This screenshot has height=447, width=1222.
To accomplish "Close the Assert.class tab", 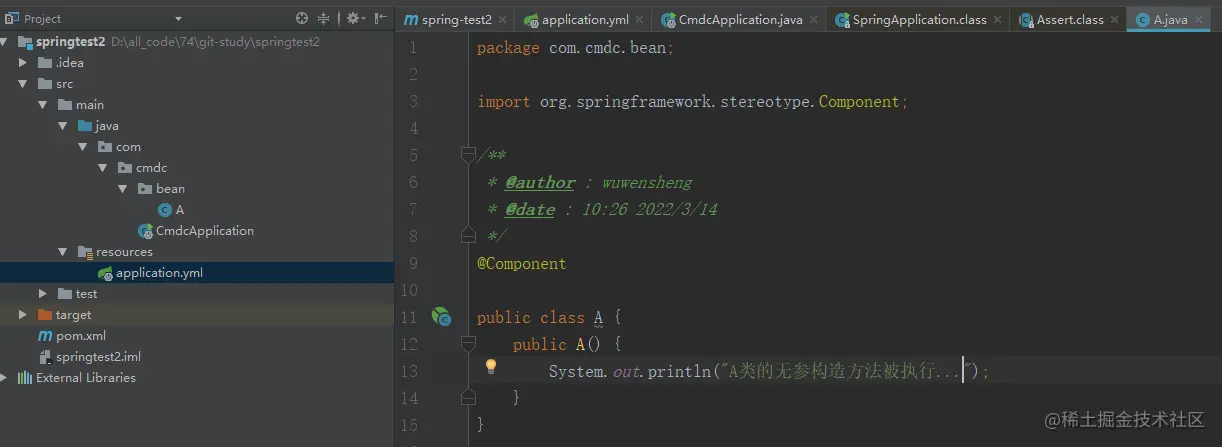I will 1114,20.
